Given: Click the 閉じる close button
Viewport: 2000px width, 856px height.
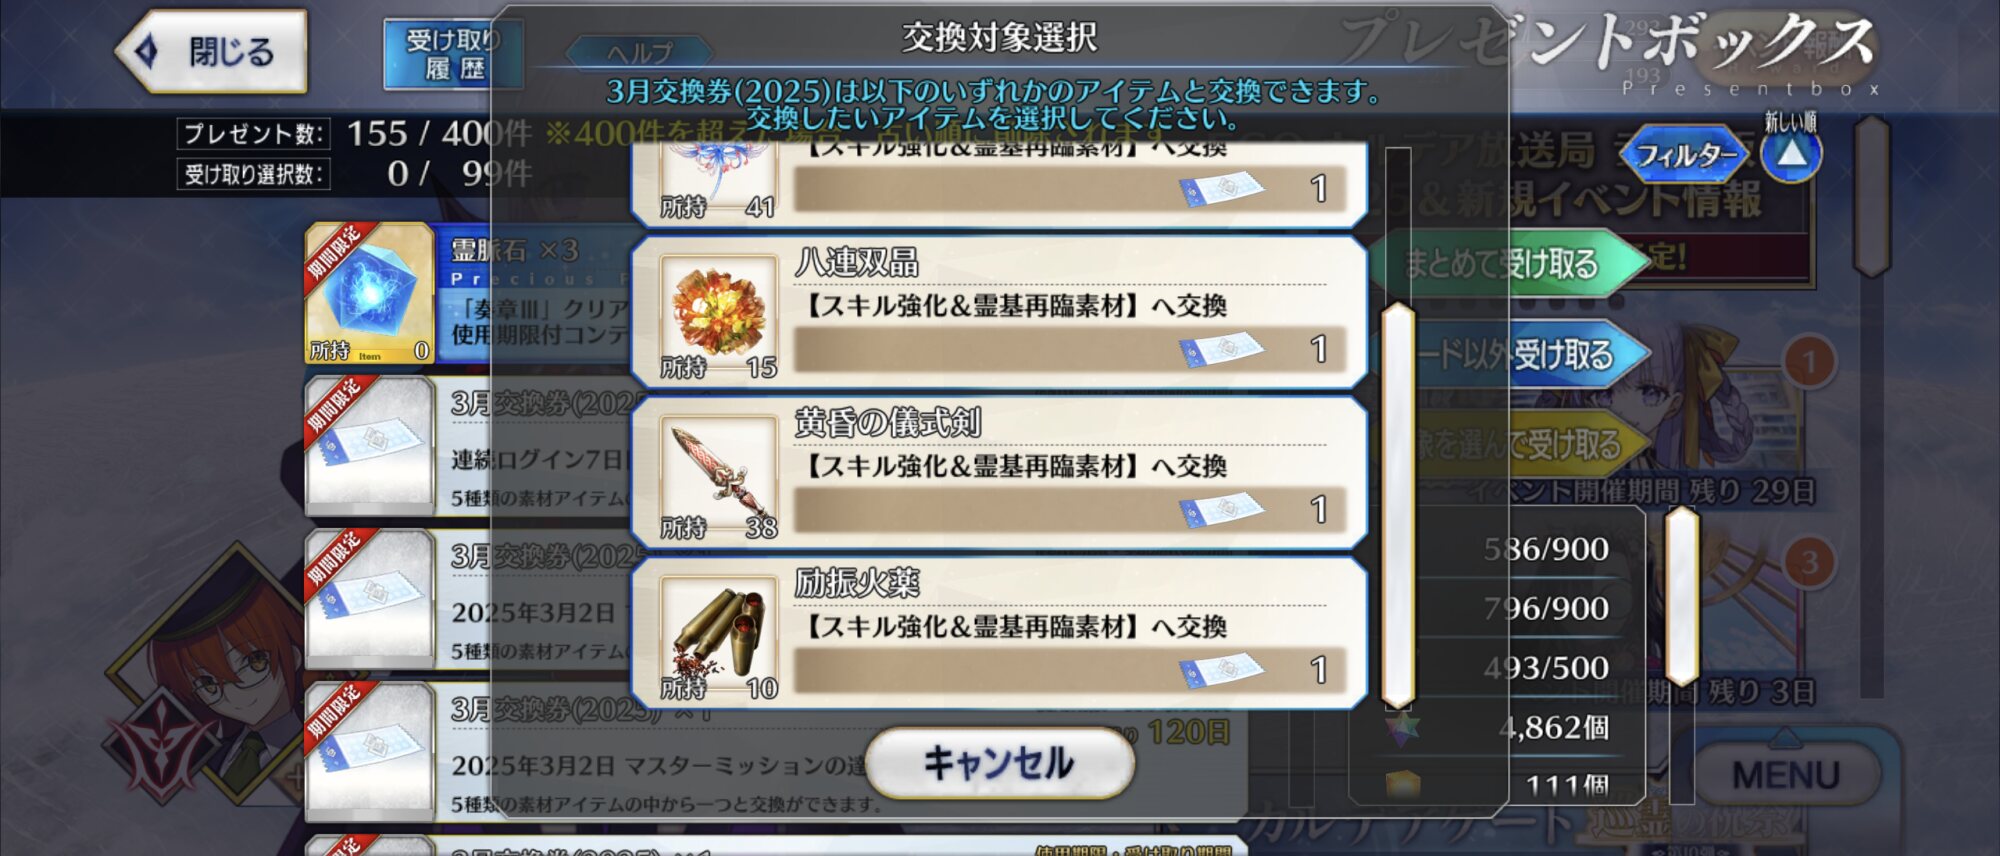Looking at the screenshot, I should (212, 52).
